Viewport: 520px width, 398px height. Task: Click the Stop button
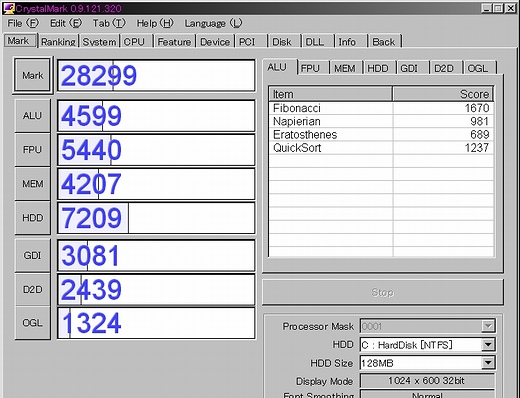point(383,292)
